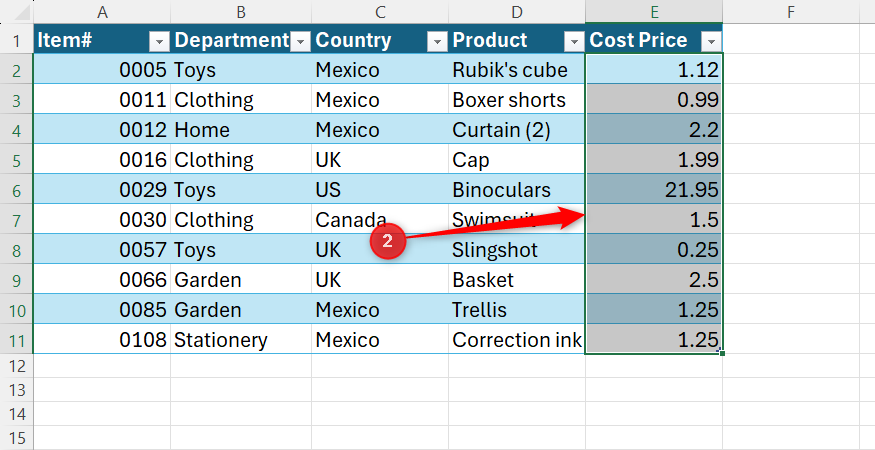This screenshot has width=875, height=450.
Task: Select column F header
Action: (x=791, y=12)
